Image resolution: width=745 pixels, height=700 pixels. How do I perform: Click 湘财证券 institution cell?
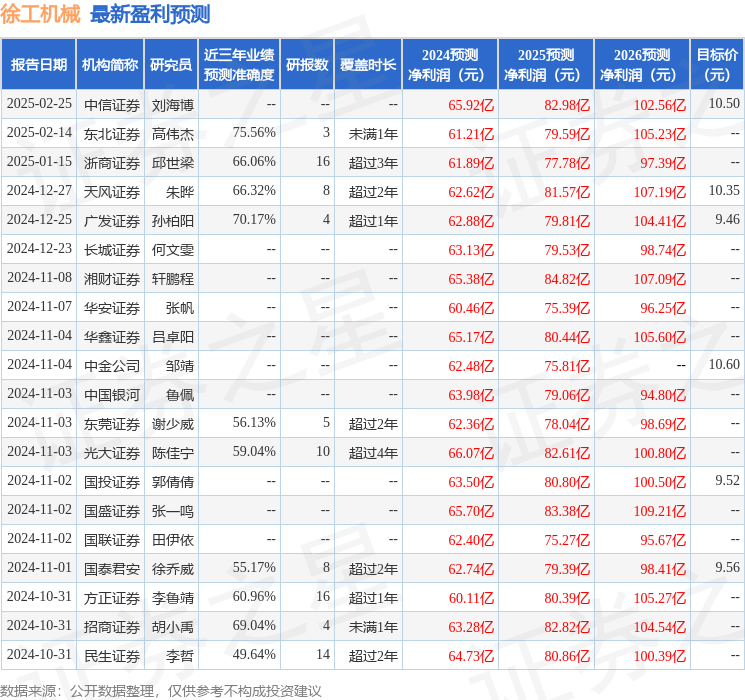112,279
